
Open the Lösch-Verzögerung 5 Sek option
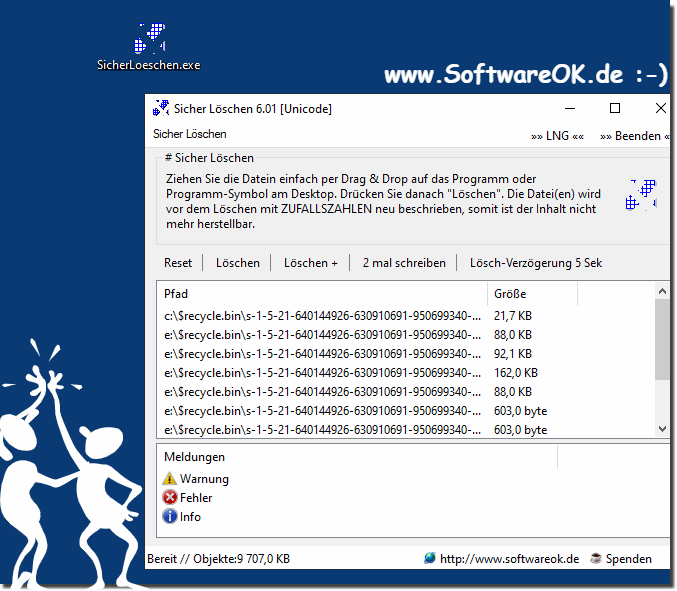pyautogui.click(x=536, y=263)
